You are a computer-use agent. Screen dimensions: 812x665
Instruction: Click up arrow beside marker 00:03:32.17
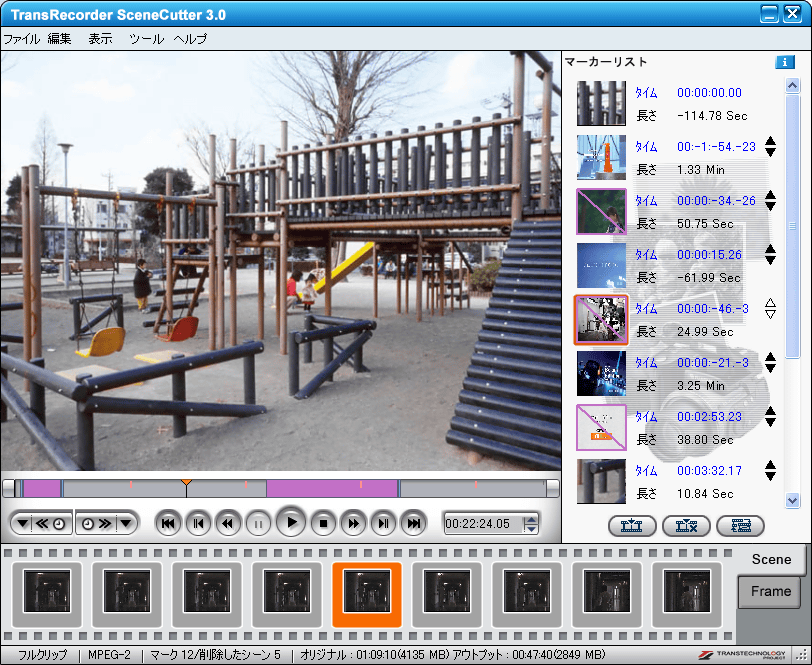tap(770, 465)
